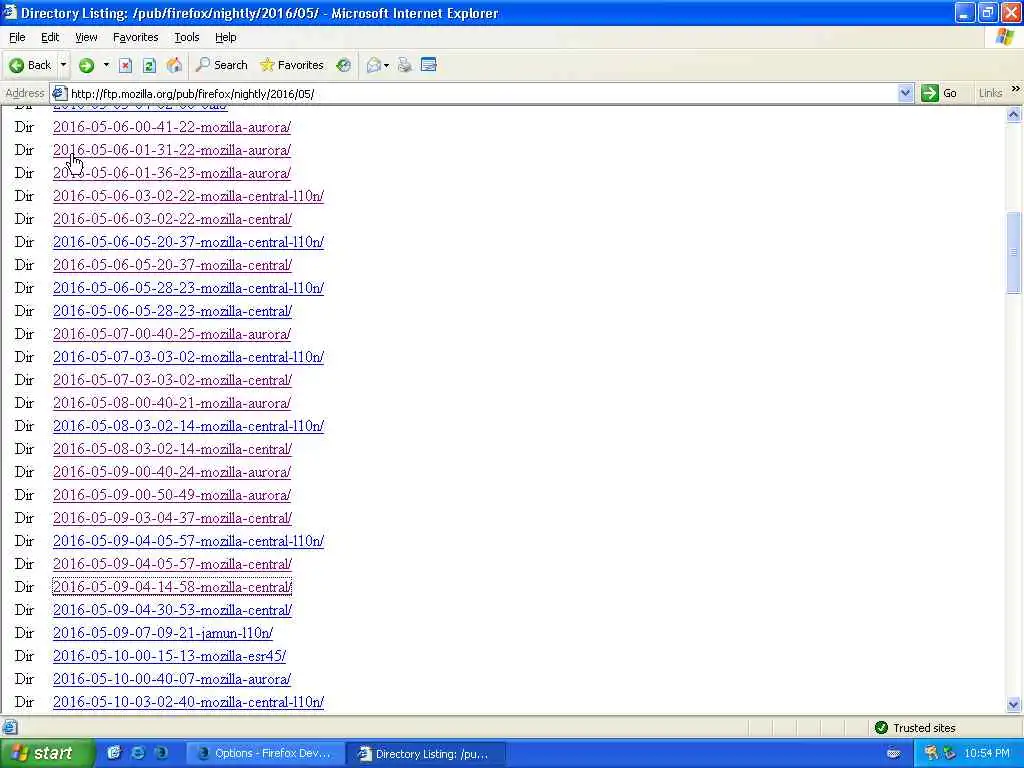Screen dimensions: 1024x768
Task: Open 2016-05-06-05-20-37-mozilla-central directory
Action: (172, 265)
